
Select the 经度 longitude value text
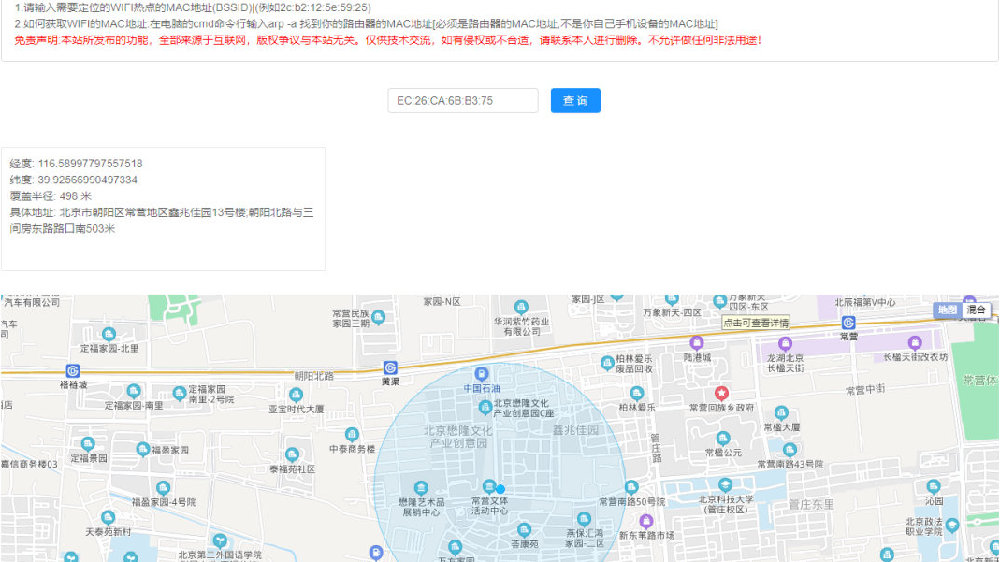pyautogui.click(x=90, y=163)
